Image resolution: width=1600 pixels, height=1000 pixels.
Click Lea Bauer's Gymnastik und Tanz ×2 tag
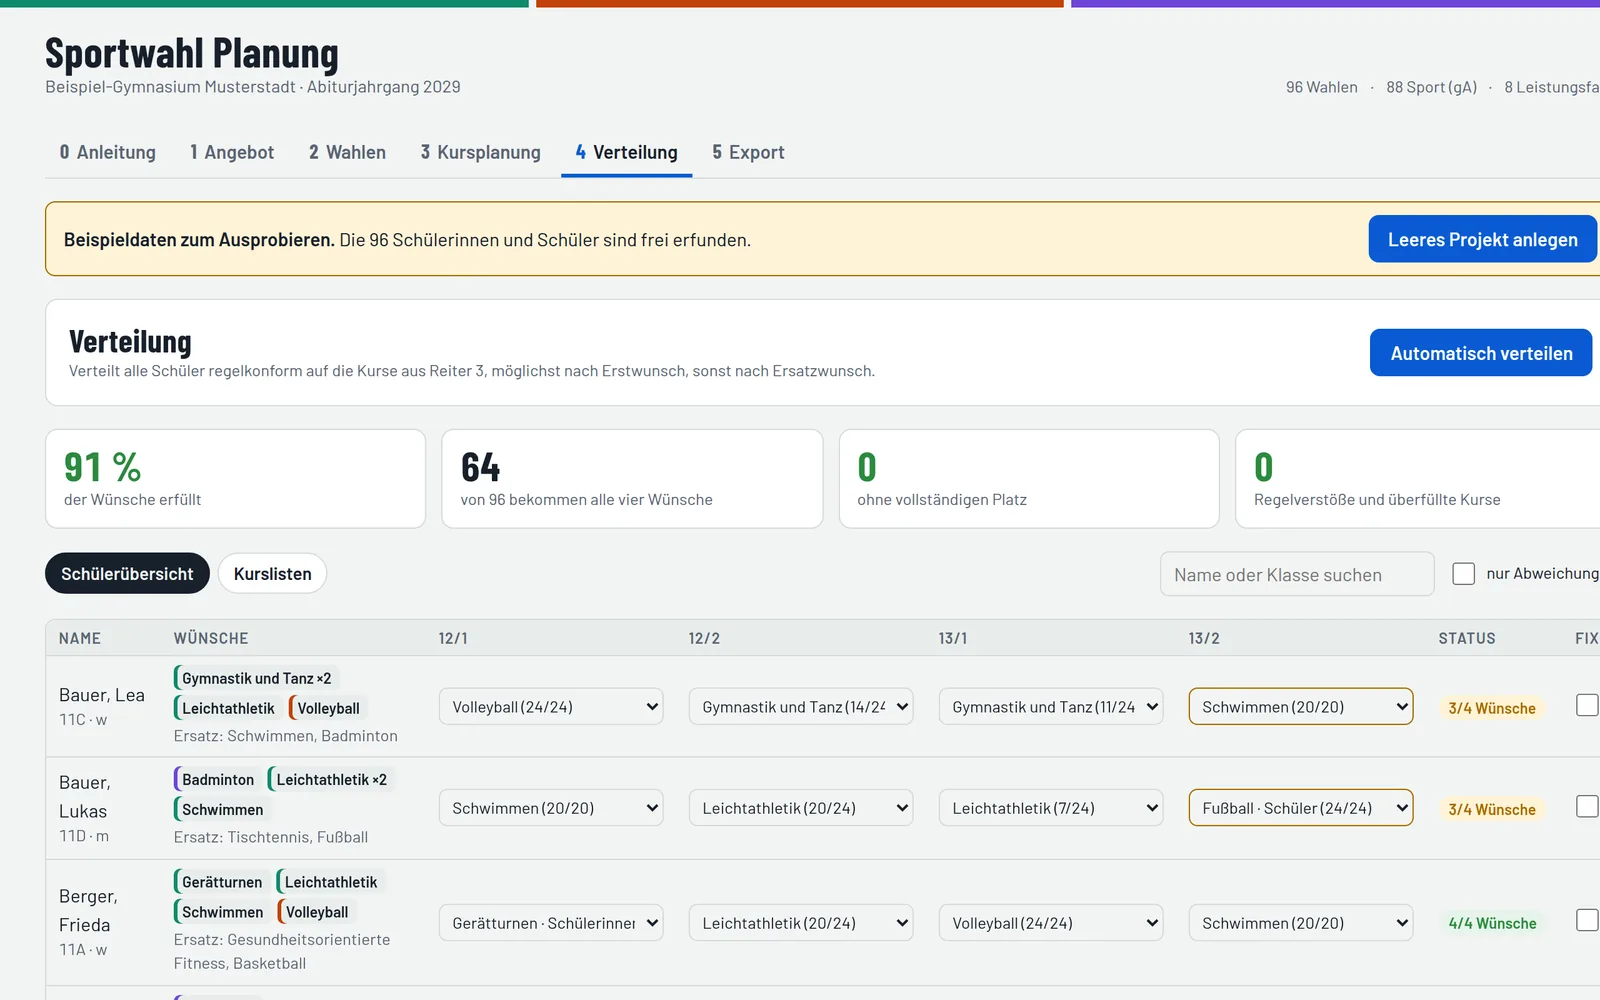(256, 678)
